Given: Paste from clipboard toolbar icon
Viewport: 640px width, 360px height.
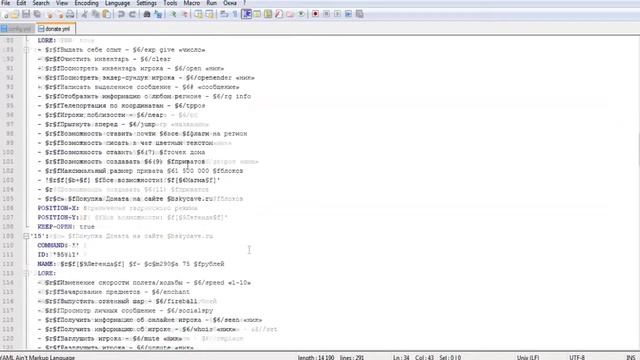Looking at the screenshot, I should (107, 14).
